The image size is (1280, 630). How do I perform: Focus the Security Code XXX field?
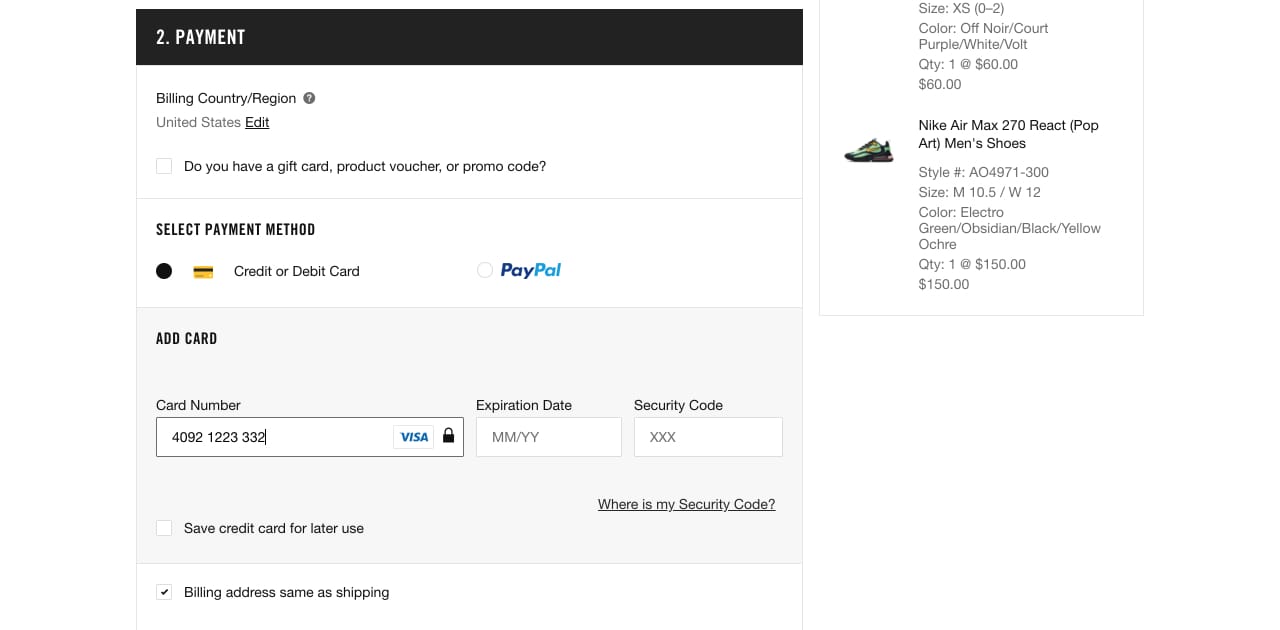(708, 437)
